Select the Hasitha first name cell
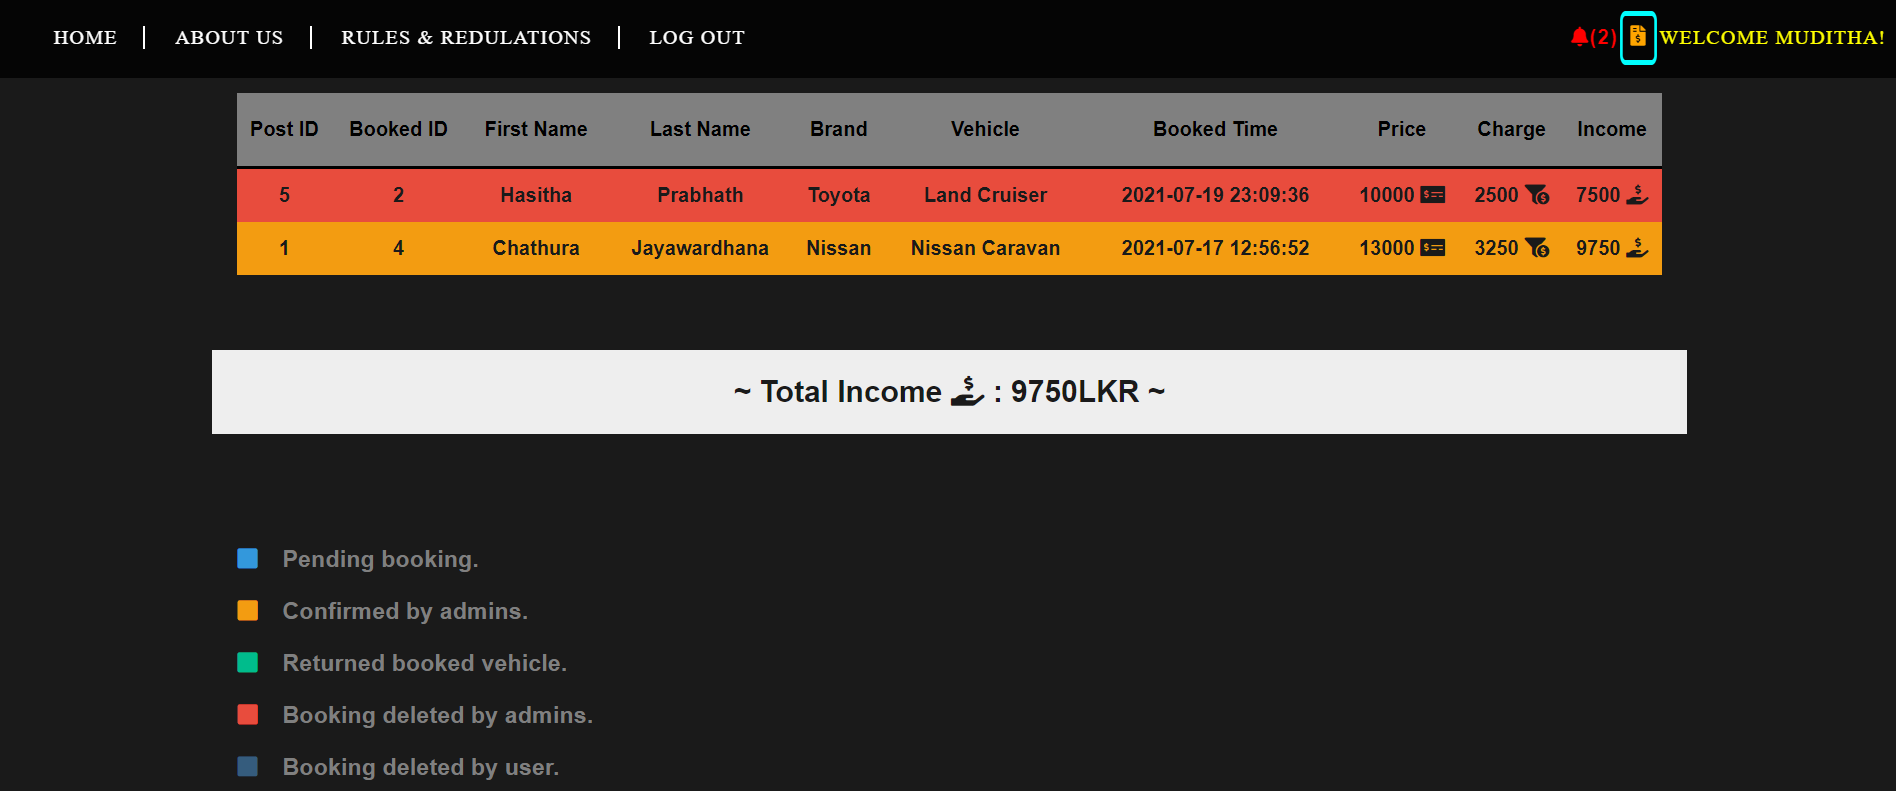The width and height of the screenshot is (1896, 791). pyautogui.click(x=536, y=195)
